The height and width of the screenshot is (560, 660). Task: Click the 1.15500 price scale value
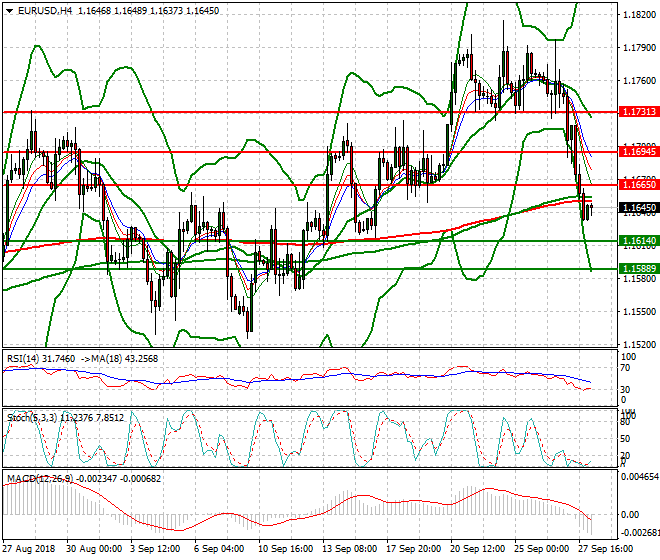(x=639, y=312)
